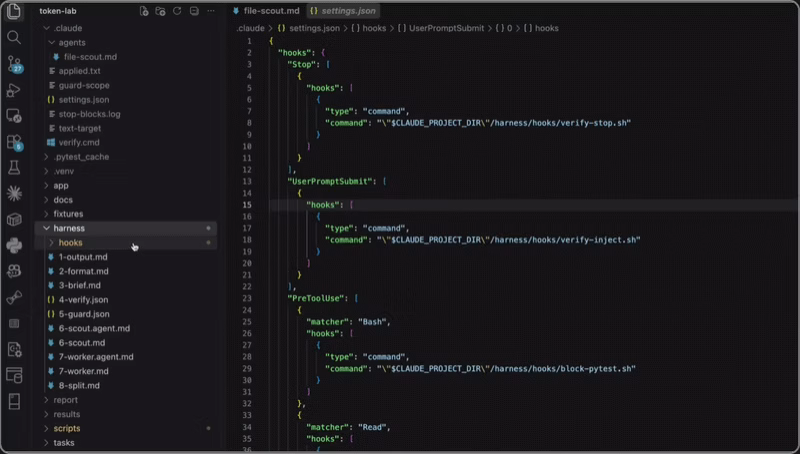Open 5-guard.json in harness folder

coord(84,314)
